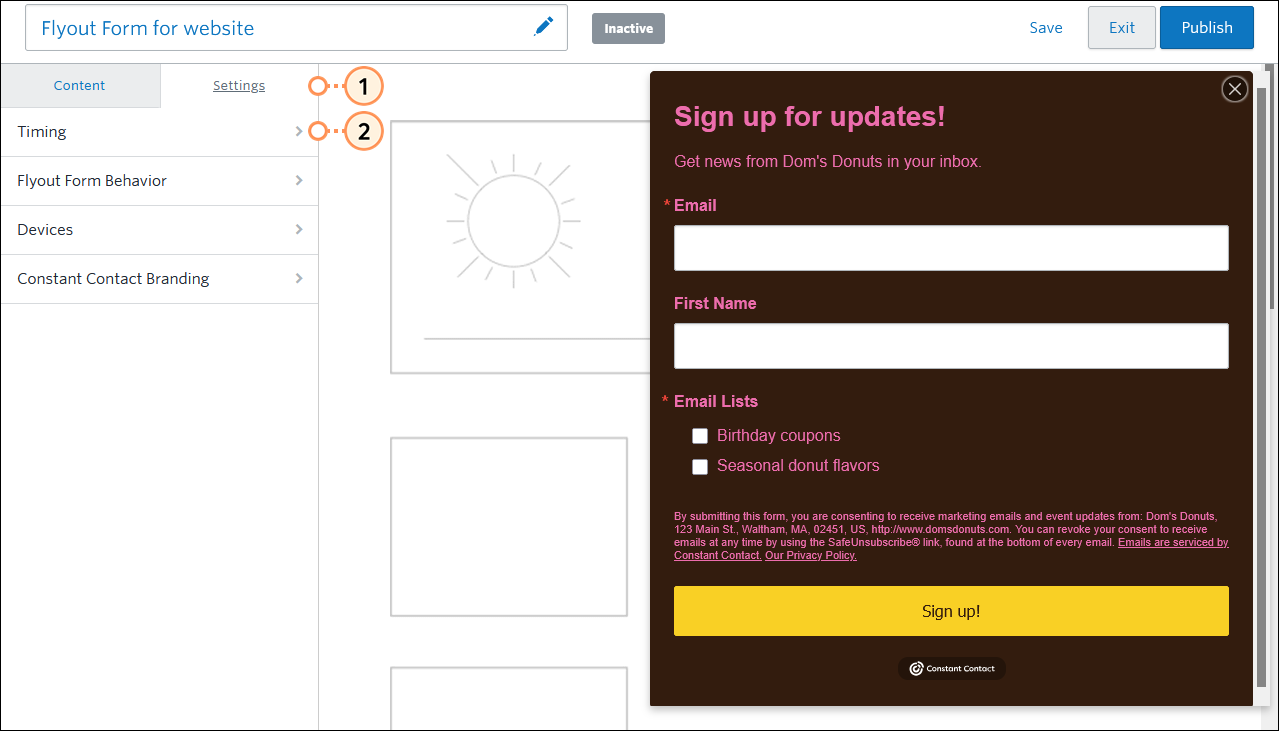
Task: Open the Our Privacy Policy link
Action: (810, 555)
